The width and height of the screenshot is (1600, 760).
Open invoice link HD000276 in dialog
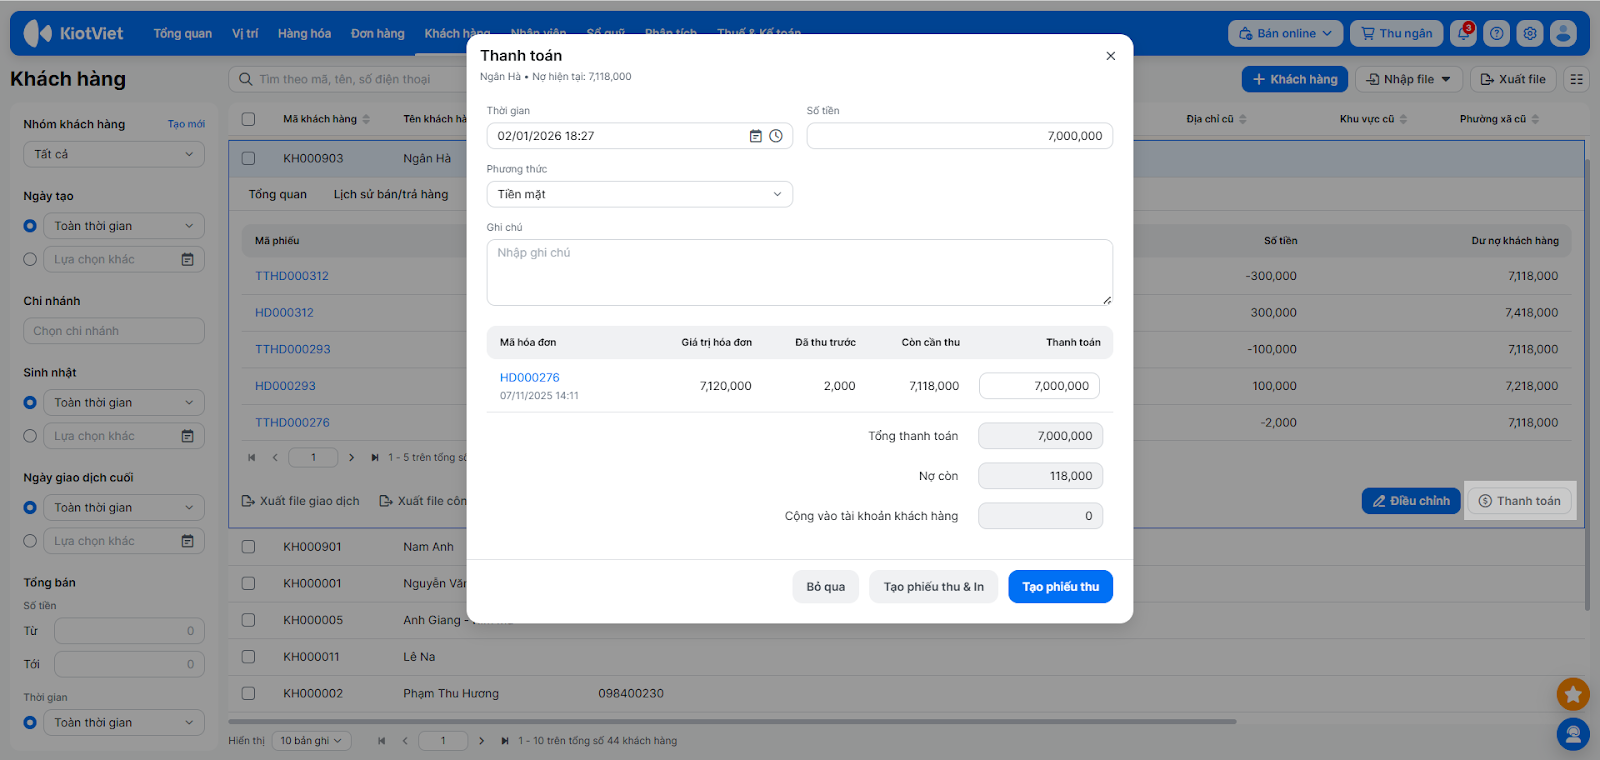coord(530,378)
